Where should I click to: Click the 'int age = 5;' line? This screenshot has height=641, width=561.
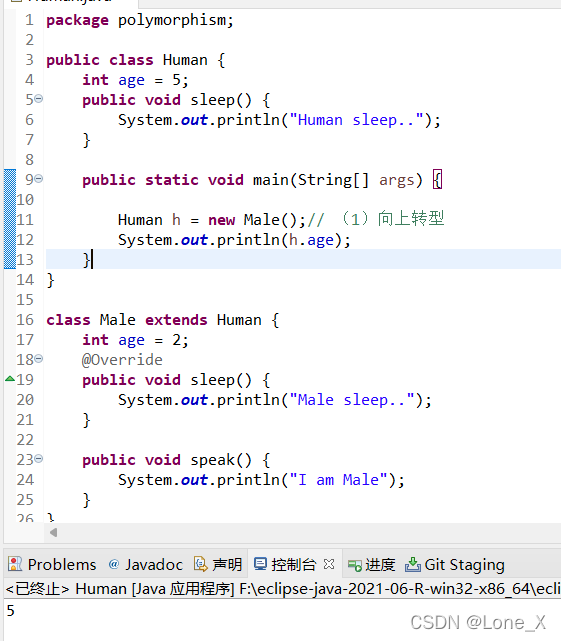[135, 80]
